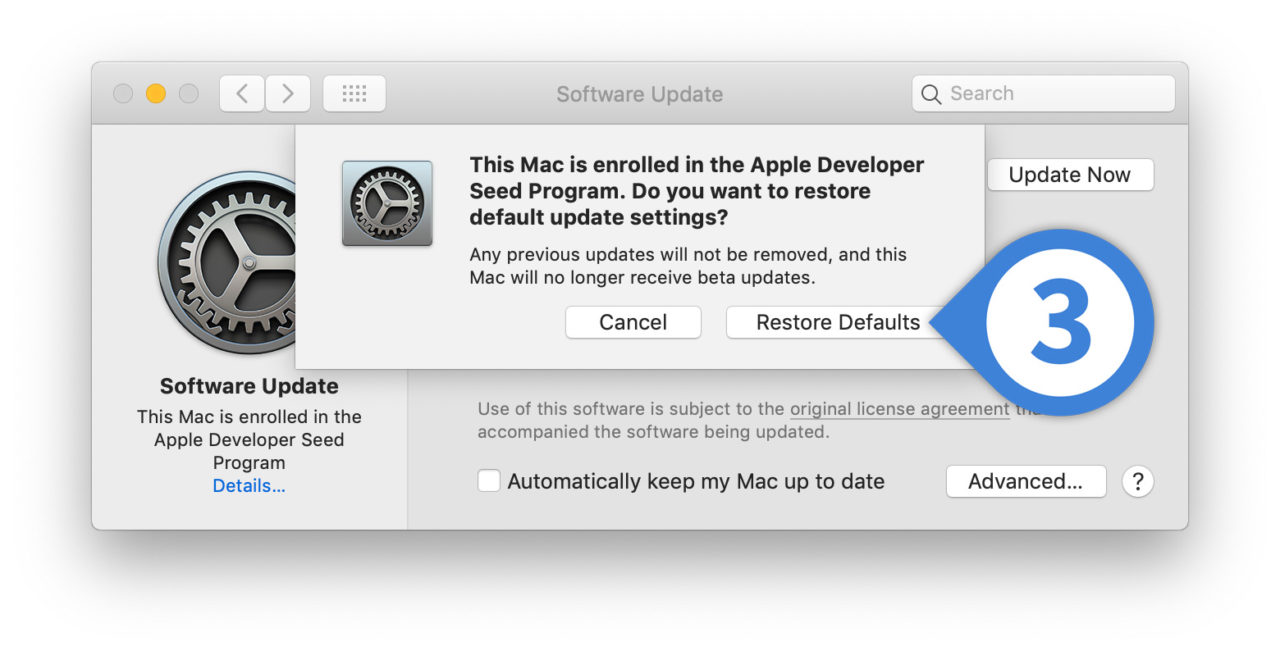The width and height of the screenshot is (1280, 651).
Task: Choose Restore Defaults in the dialog
Action: pos(838,322)
